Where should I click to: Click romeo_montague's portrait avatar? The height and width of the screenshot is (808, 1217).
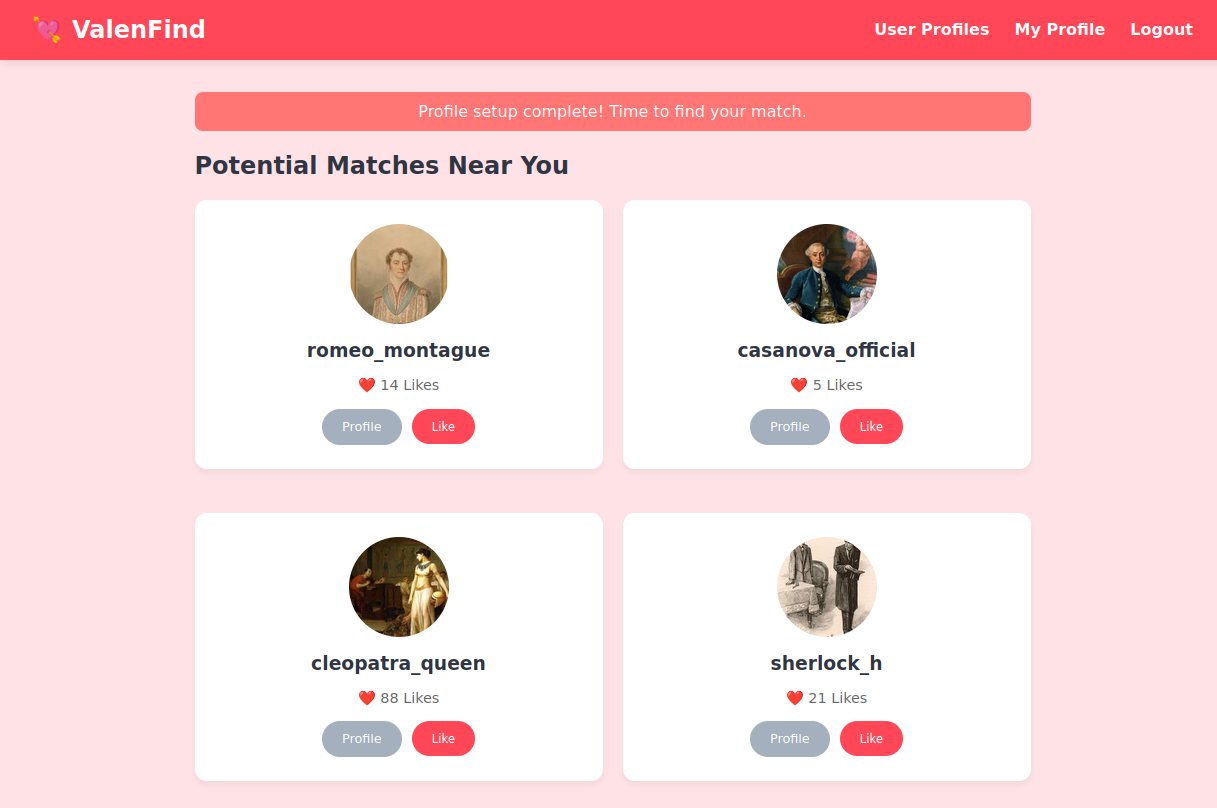tap(399, 274)
